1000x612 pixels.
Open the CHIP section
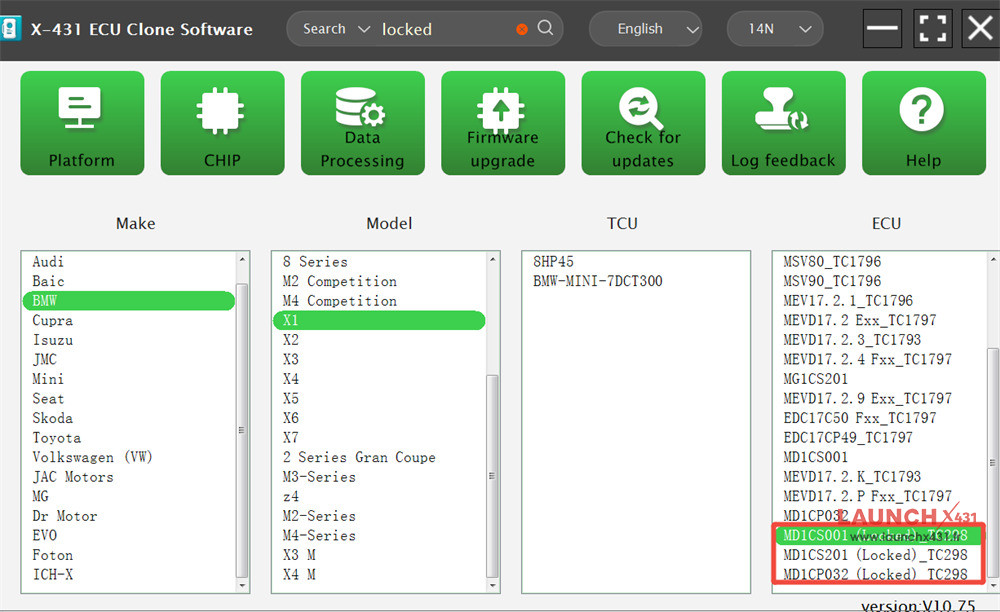click(223, 123)
